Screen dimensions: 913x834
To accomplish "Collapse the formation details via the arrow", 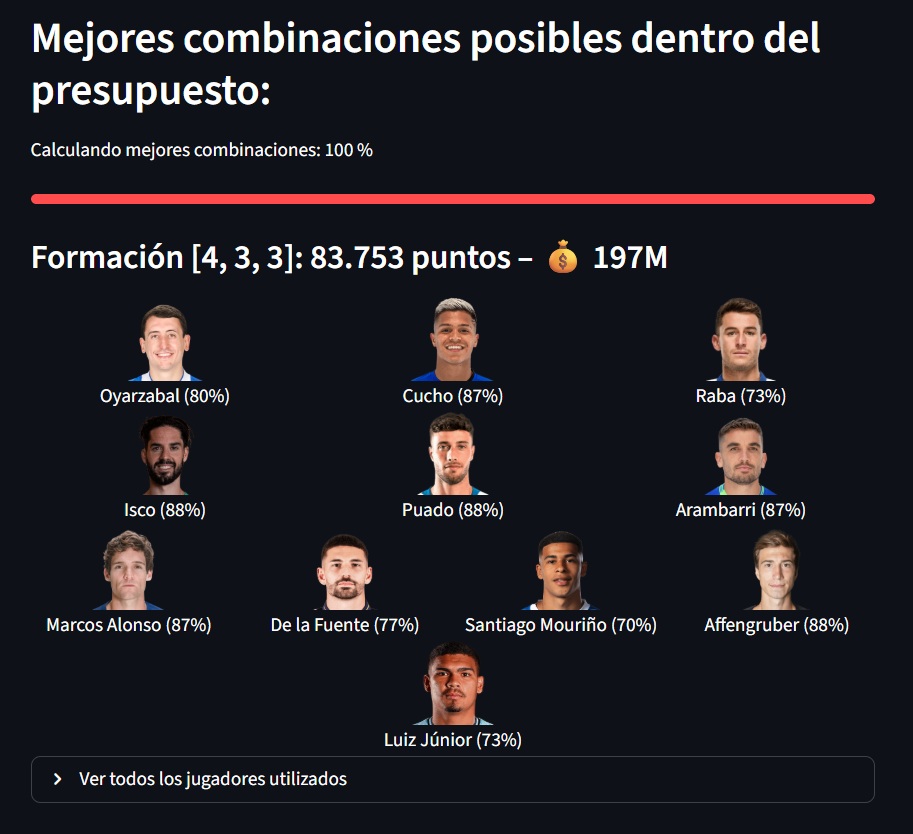I will point(58,778).
